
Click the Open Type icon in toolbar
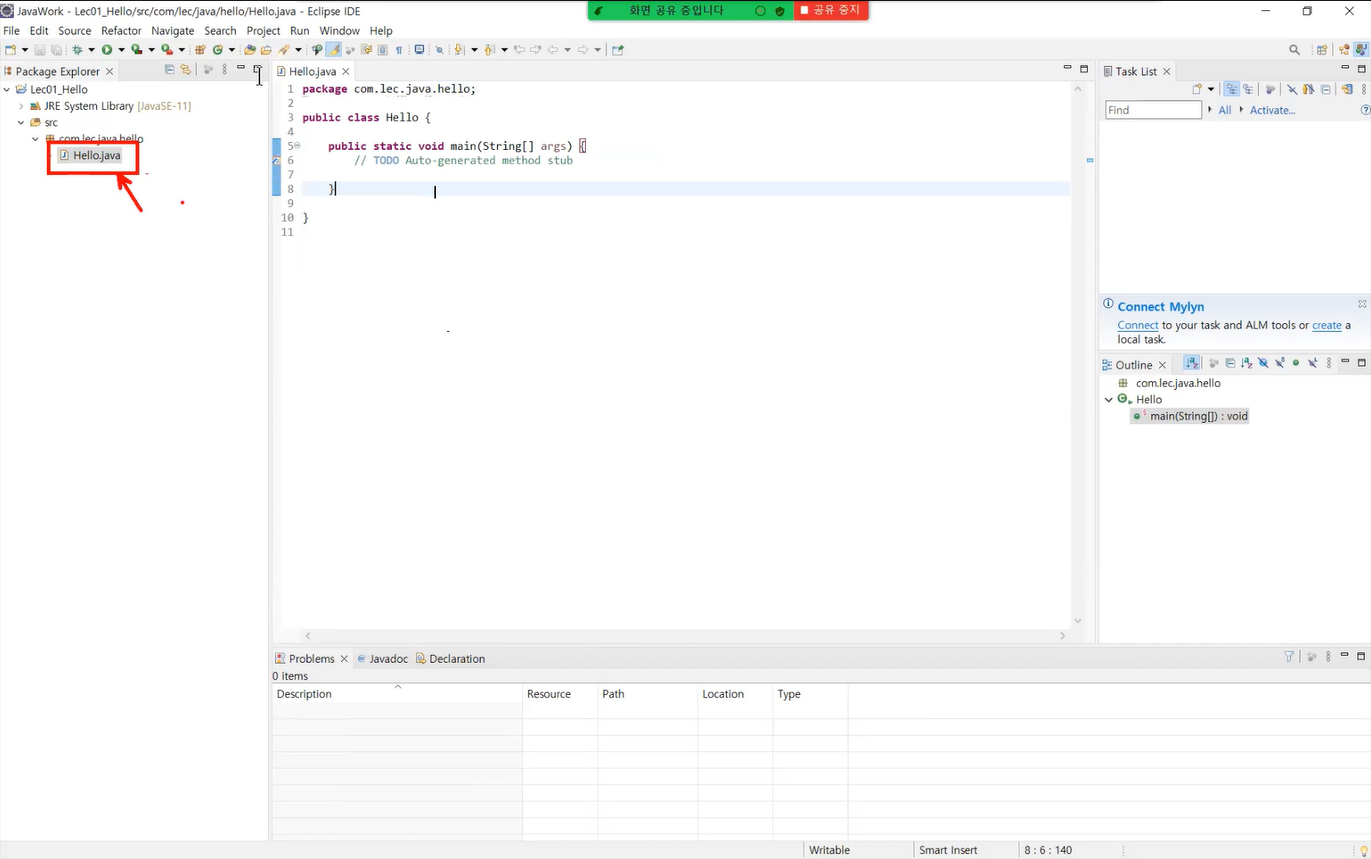[x=250, y=49]
